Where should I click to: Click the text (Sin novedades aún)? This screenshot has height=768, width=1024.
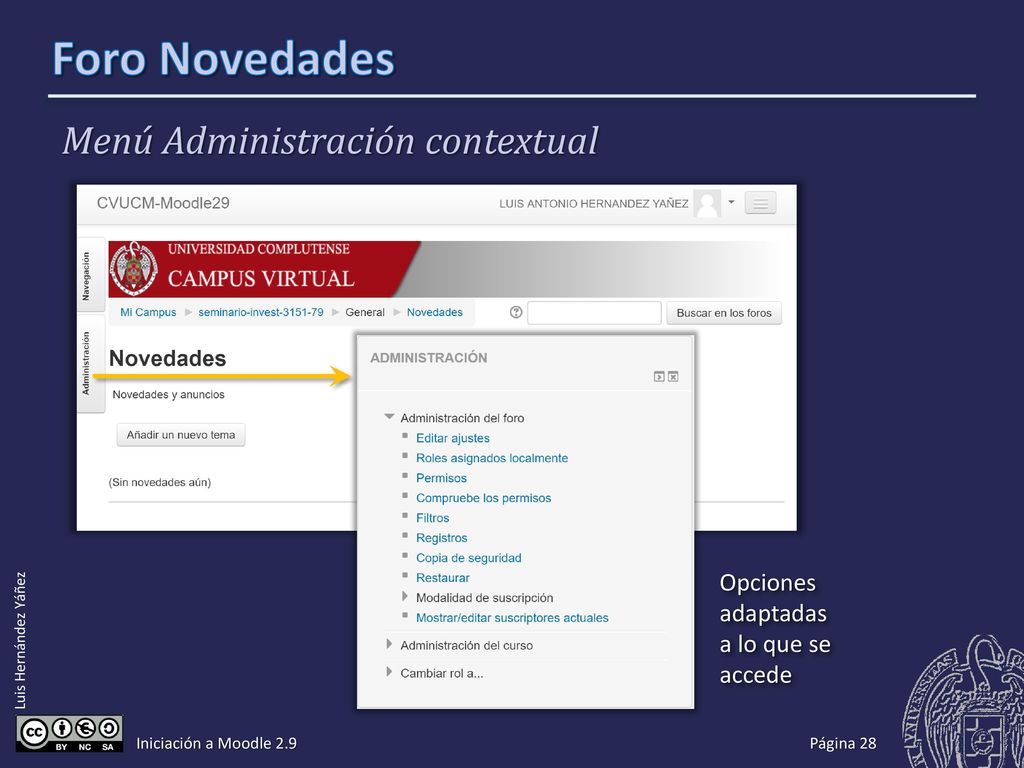click(x=160, y=483)
